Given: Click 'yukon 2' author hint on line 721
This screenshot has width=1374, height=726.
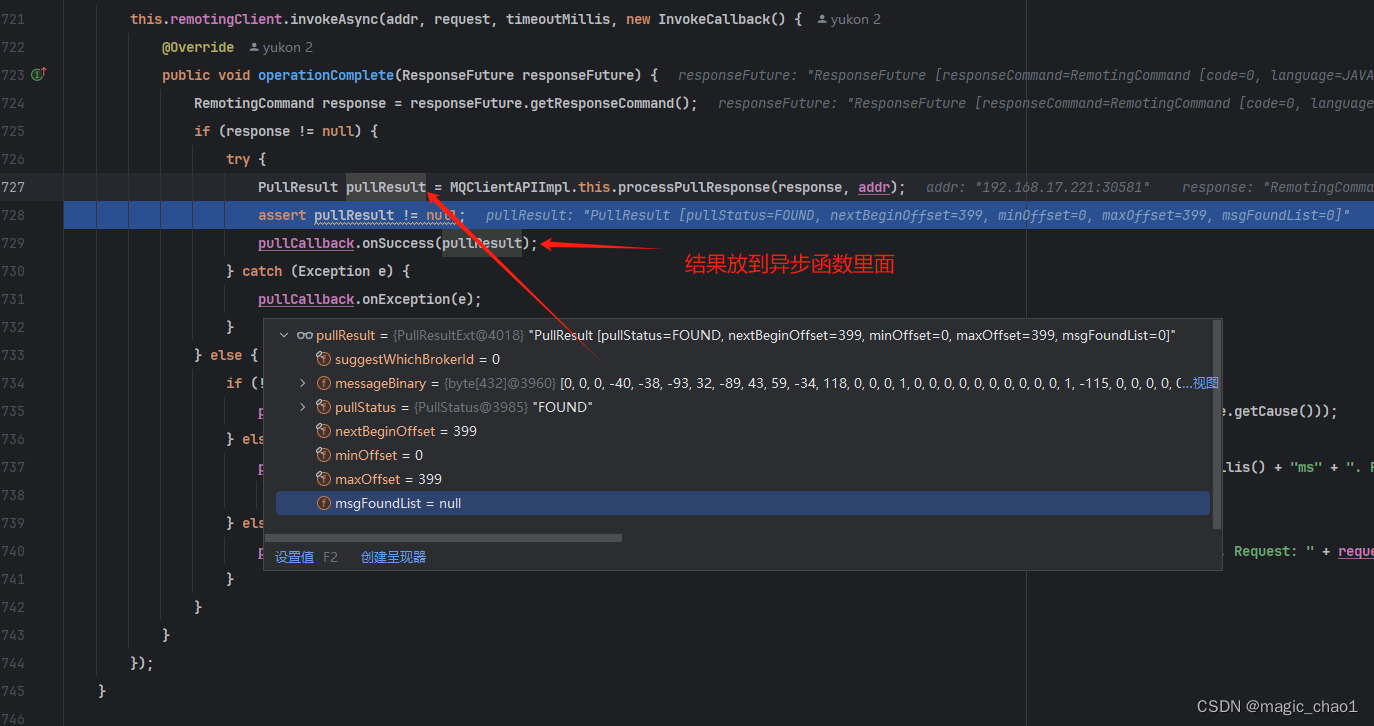Looking at the screenshot, I should 855,19.
